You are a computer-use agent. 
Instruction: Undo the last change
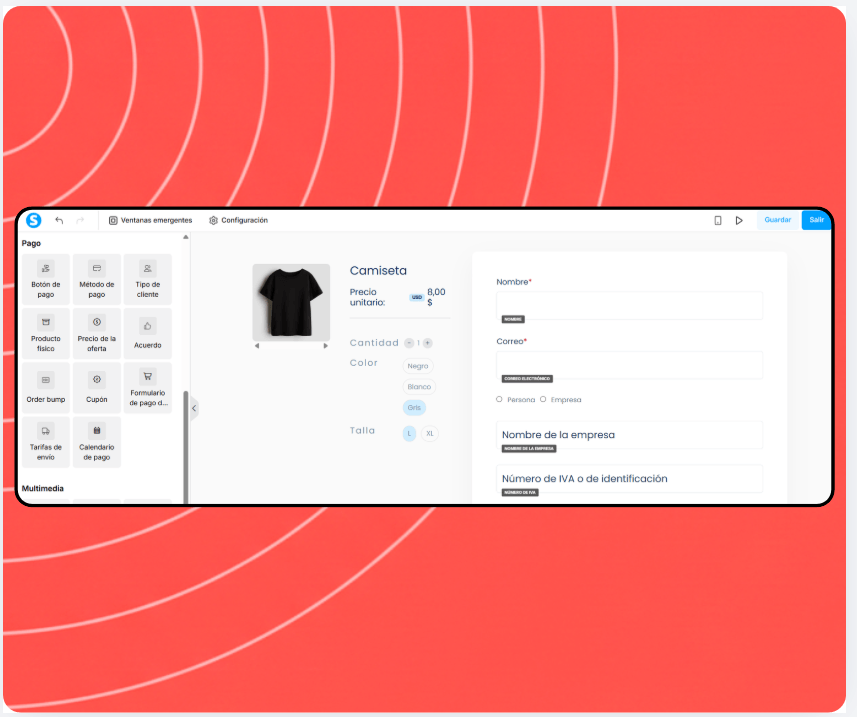pyautogui.click(x=59, y=220)
